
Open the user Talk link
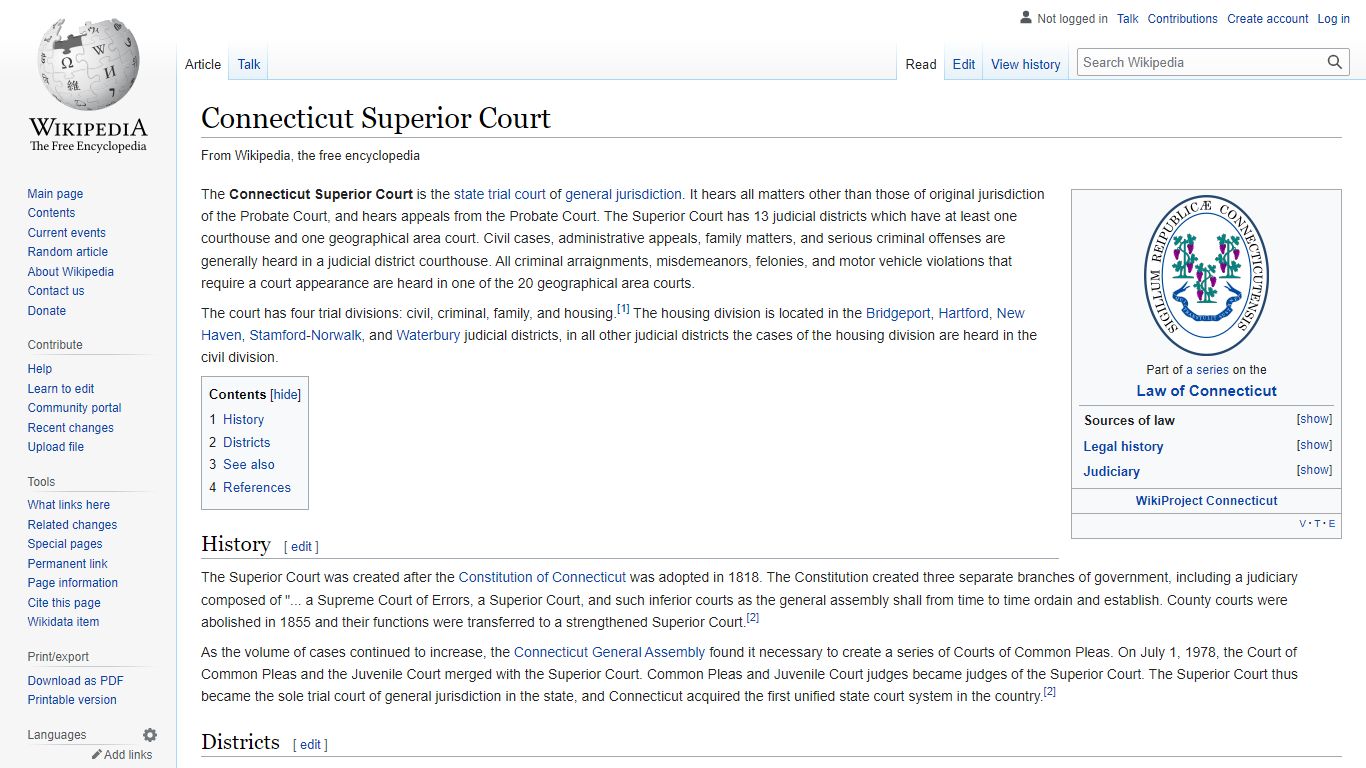pyautogui.click(x=1128, y=19)
